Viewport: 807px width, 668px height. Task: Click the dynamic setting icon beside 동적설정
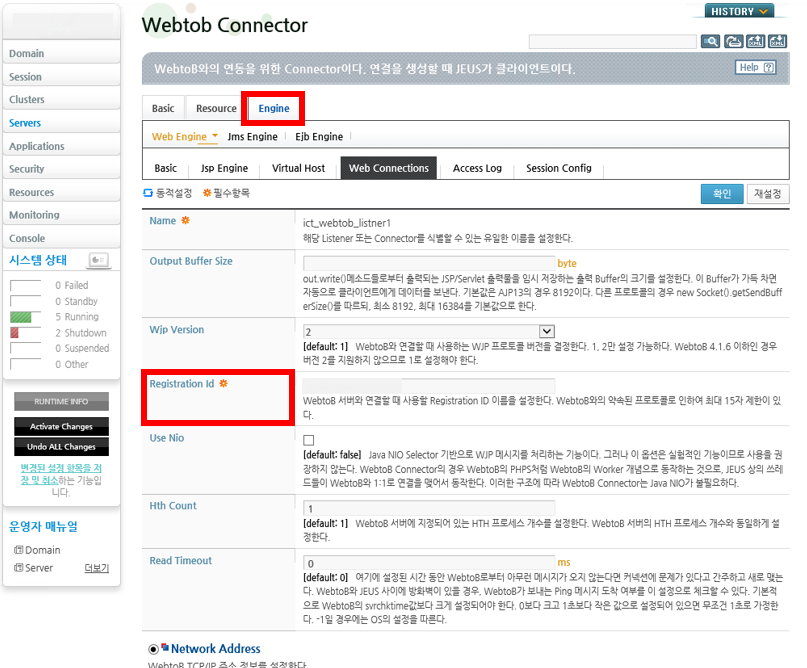coord(148,193)
